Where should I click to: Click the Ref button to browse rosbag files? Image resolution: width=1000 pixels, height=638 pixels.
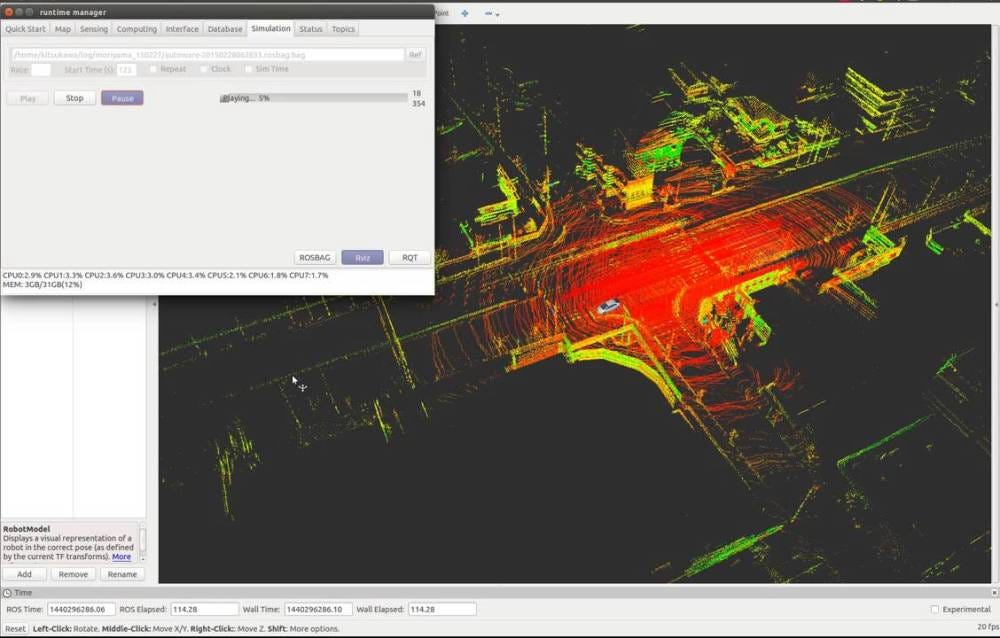pyautogui.click(x=415, y=54)
